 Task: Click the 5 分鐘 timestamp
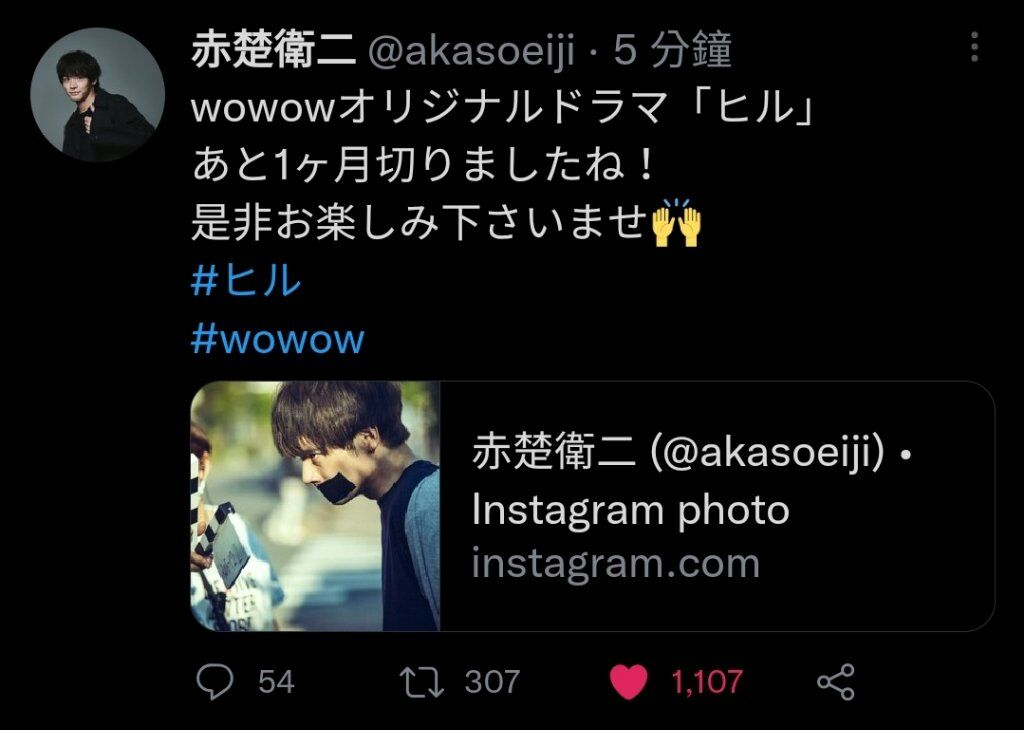click(672, 50)
